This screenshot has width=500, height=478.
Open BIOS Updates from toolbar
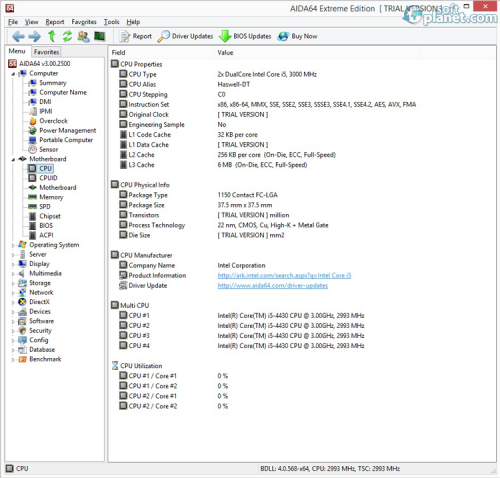point(245,36)
